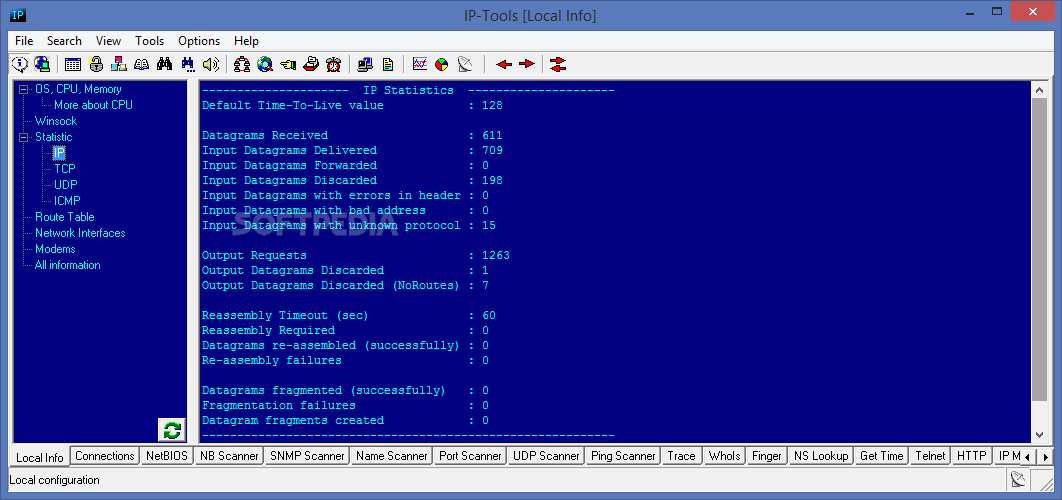
Task: Collapse the Statistic tree node
Action: tap(24, 137)
